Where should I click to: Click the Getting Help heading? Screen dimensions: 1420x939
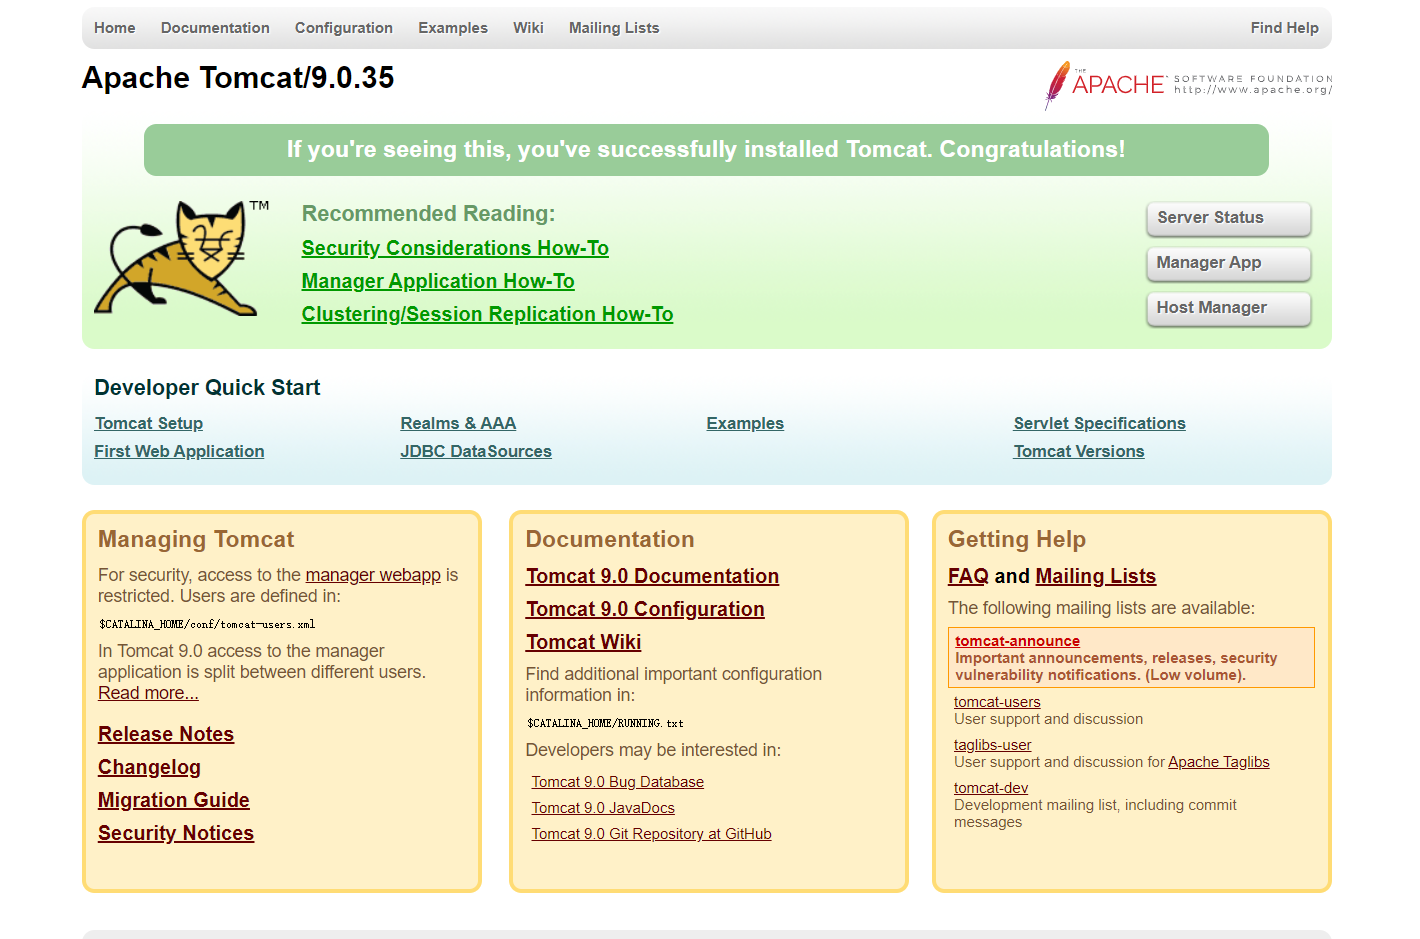coord(1017,540)
